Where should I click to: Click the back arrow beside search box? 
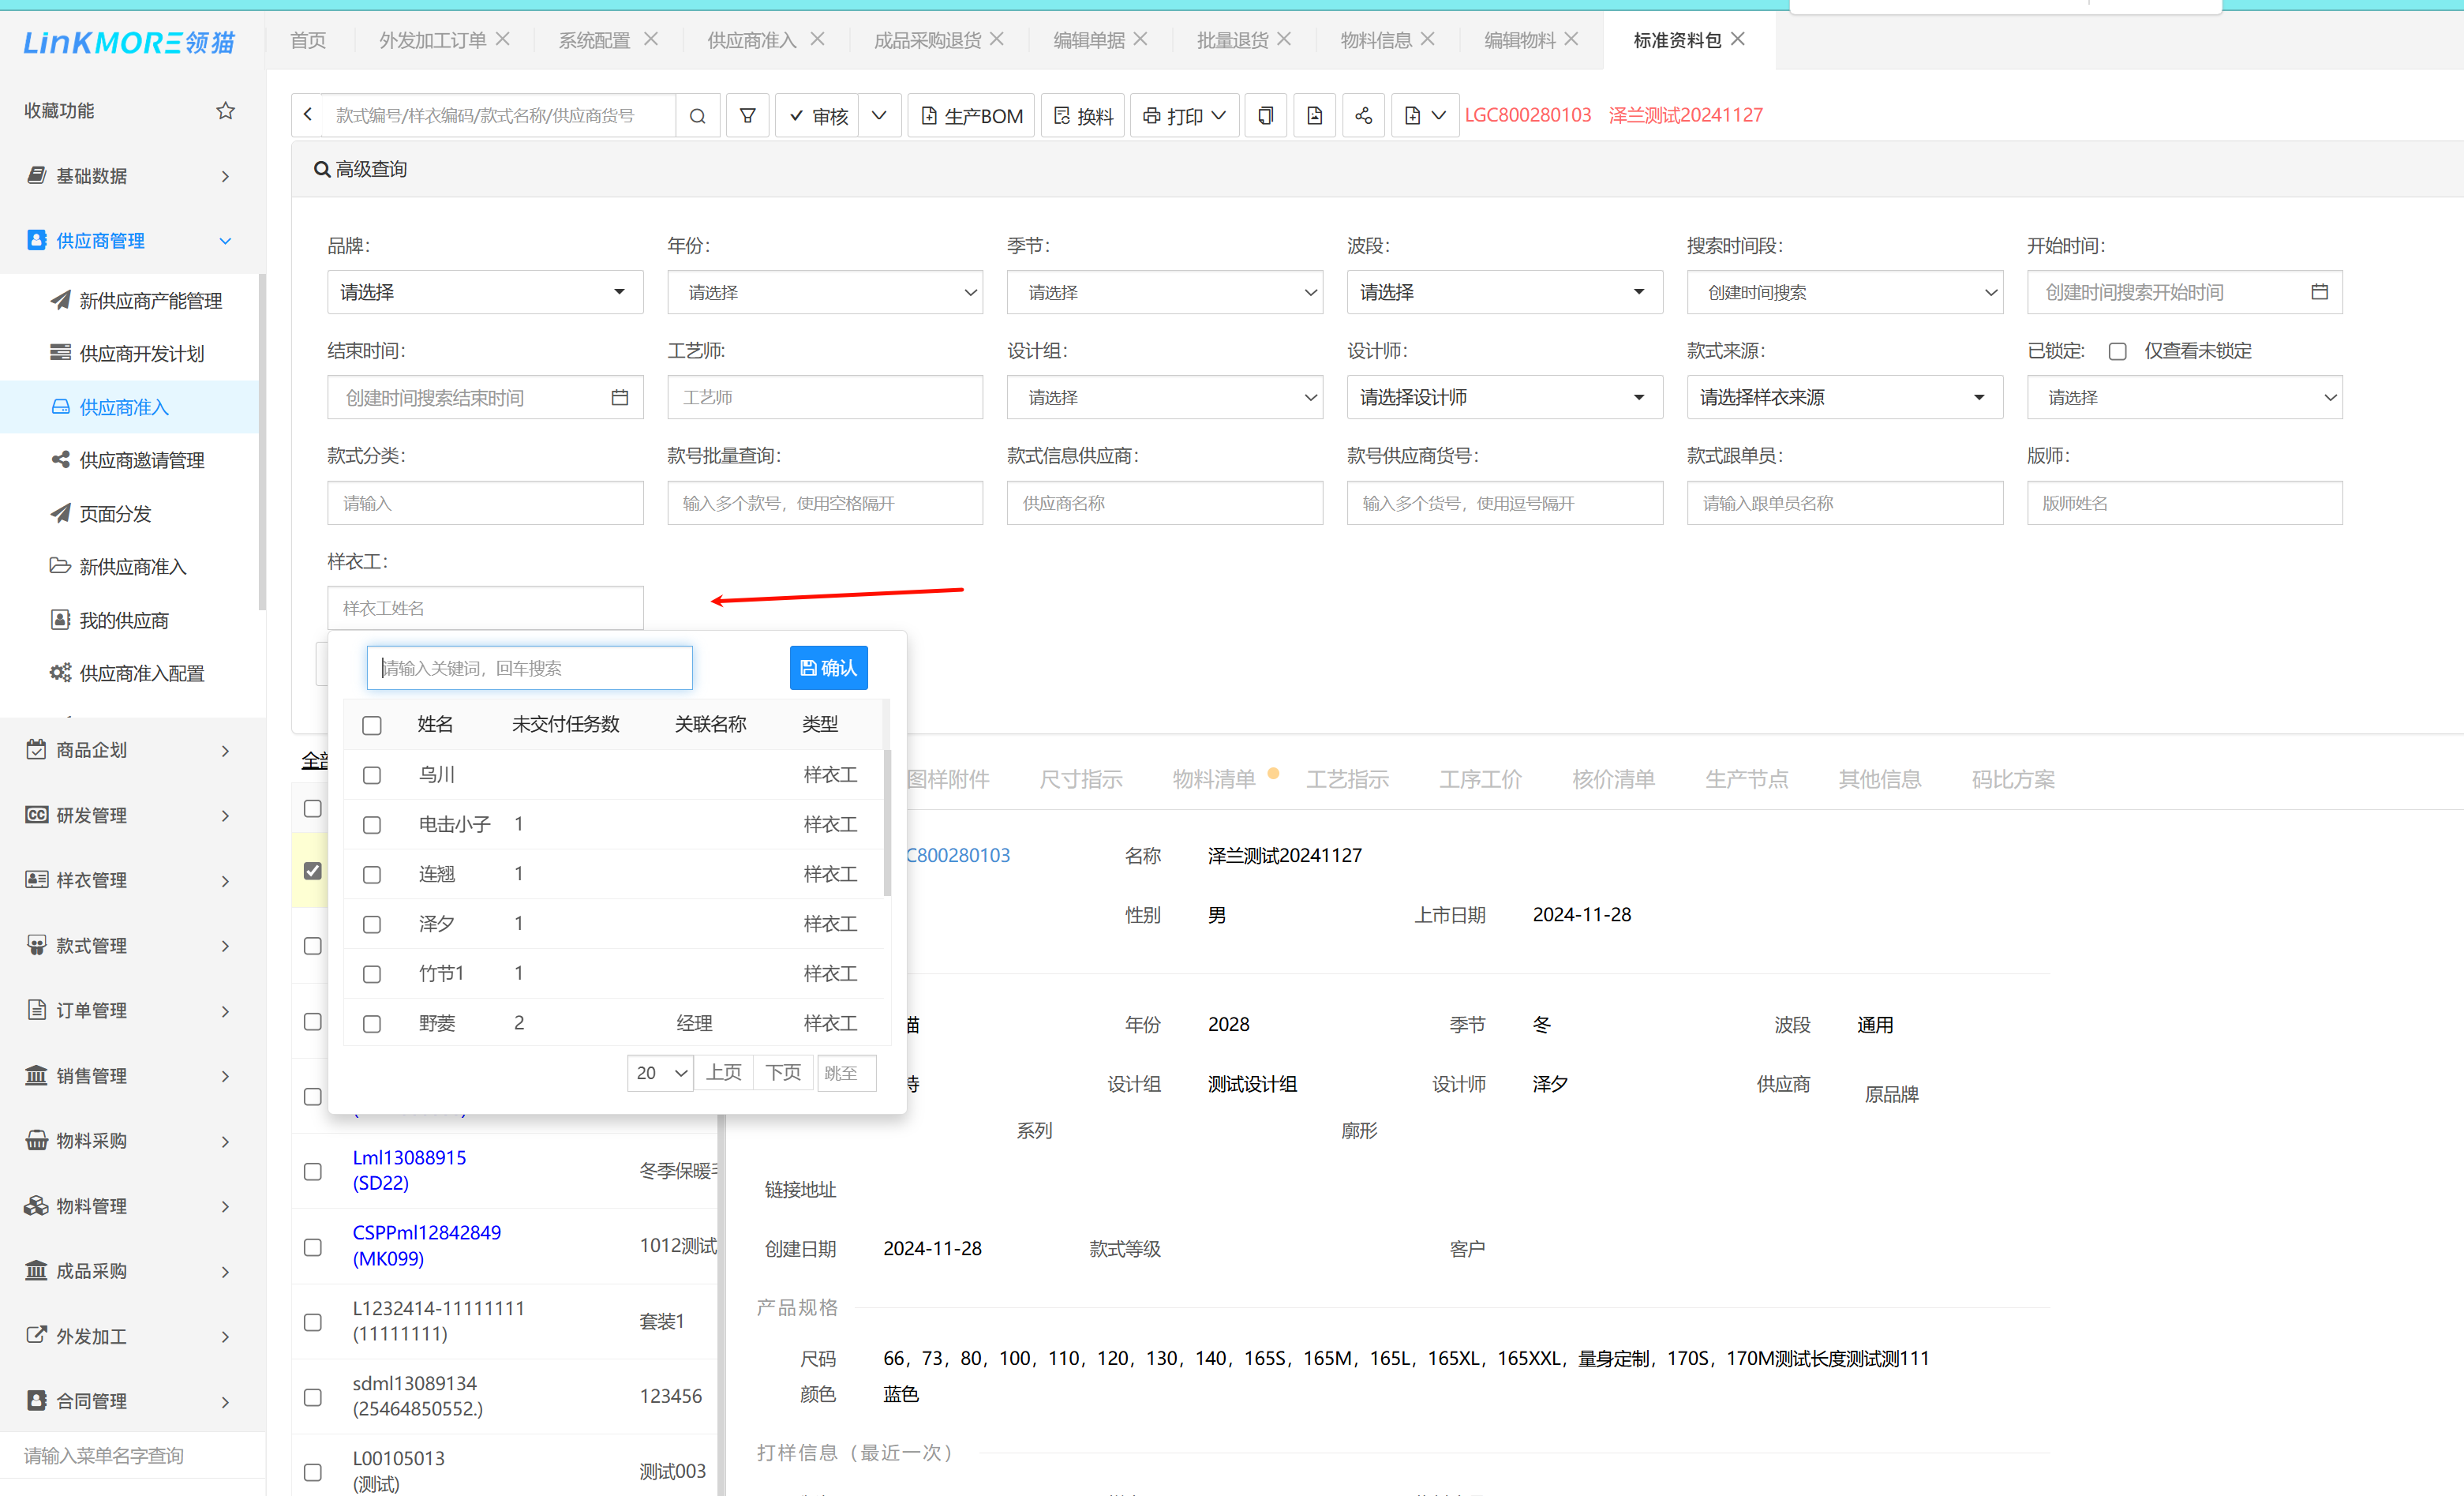(x=308, y=115)
